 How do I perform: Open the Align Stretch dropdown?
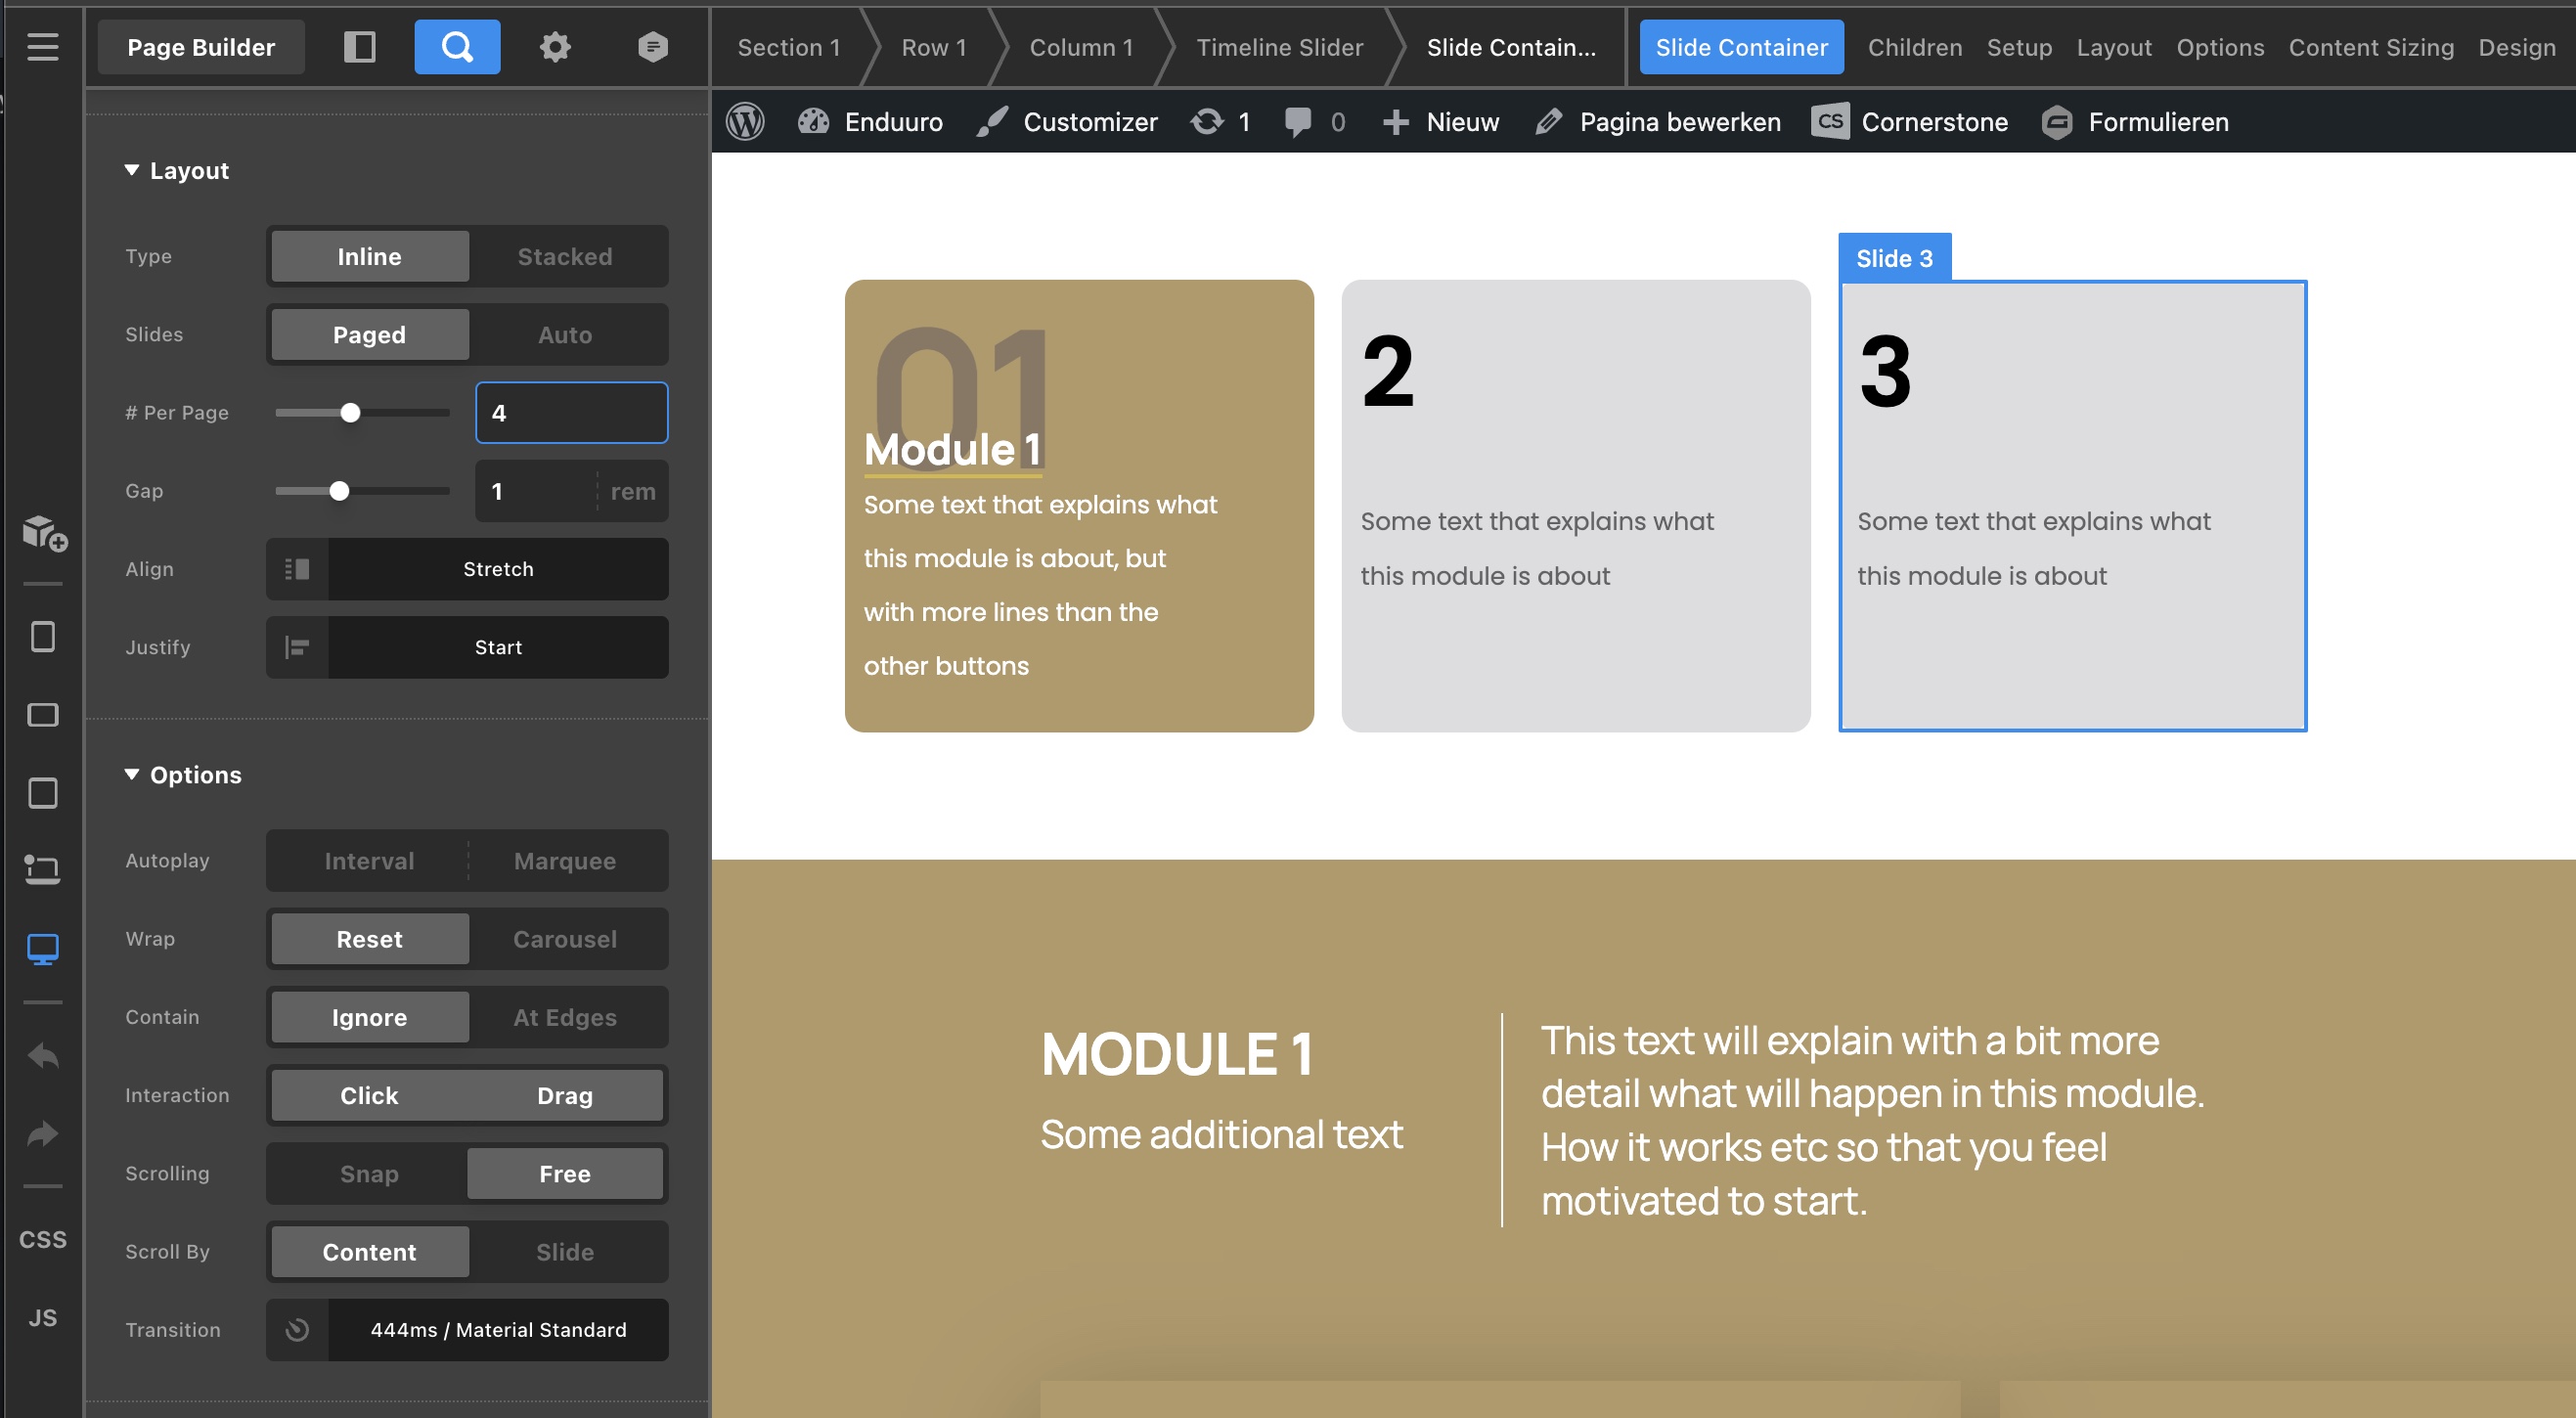click(497, 569)
